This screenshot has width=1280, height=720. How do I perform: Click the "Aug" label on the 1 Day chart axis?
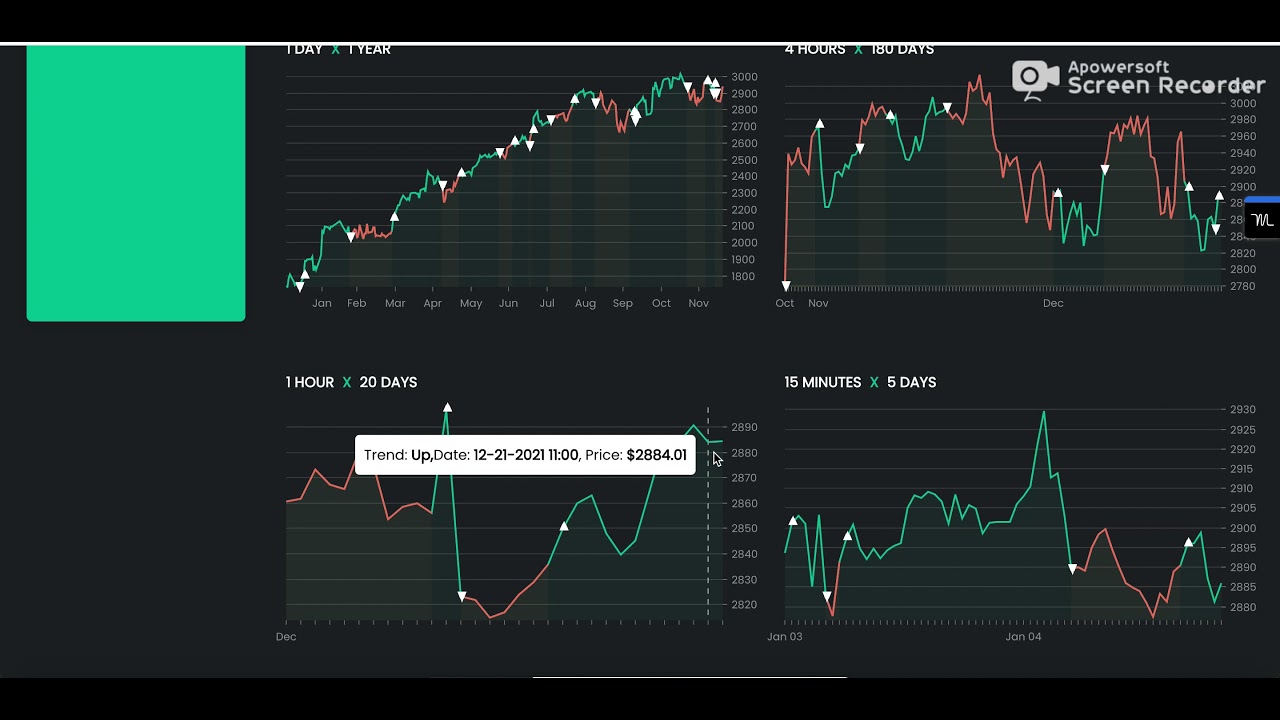pos(585,303)
